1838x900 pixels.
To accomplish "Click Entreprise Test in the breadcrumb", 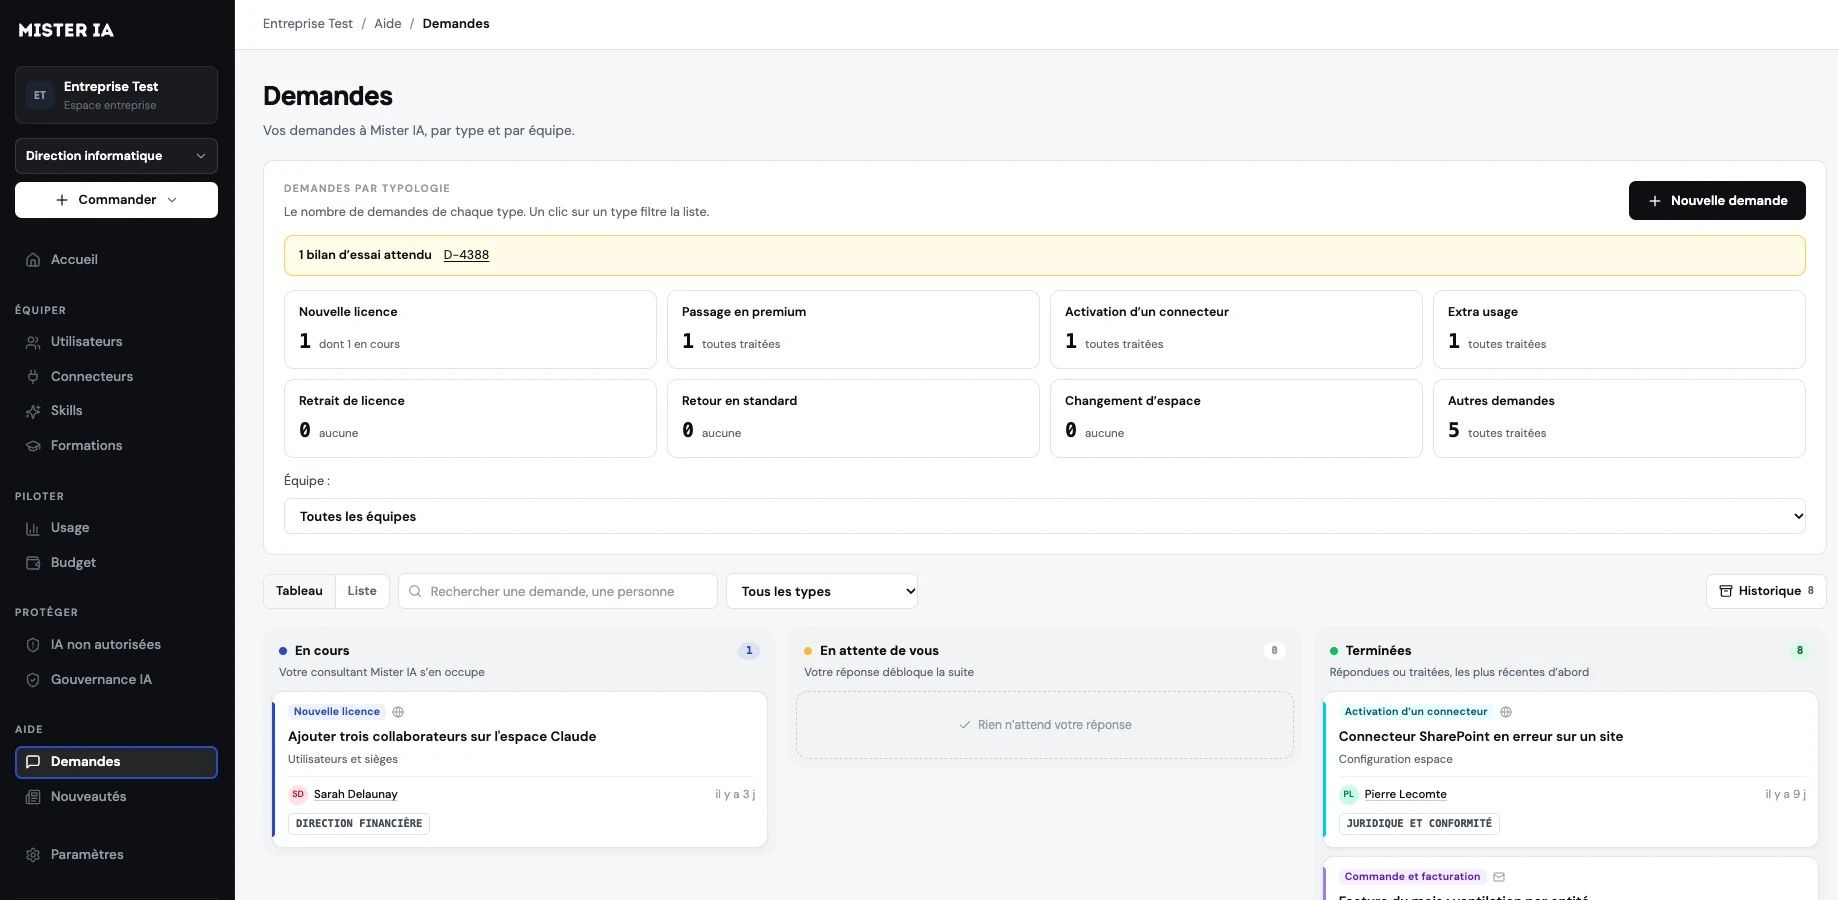I will (x=308, y=24).
